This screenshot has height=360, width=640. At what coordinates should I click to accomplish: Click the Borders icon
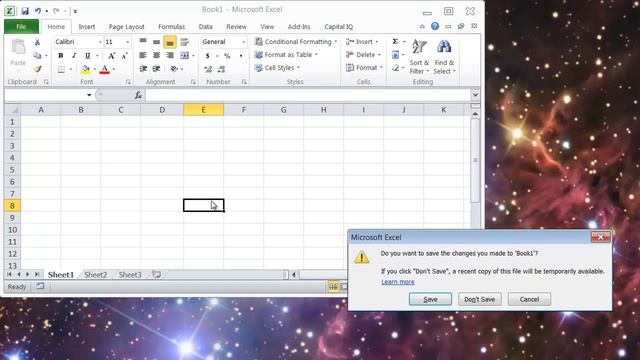(x=61, y=69)
